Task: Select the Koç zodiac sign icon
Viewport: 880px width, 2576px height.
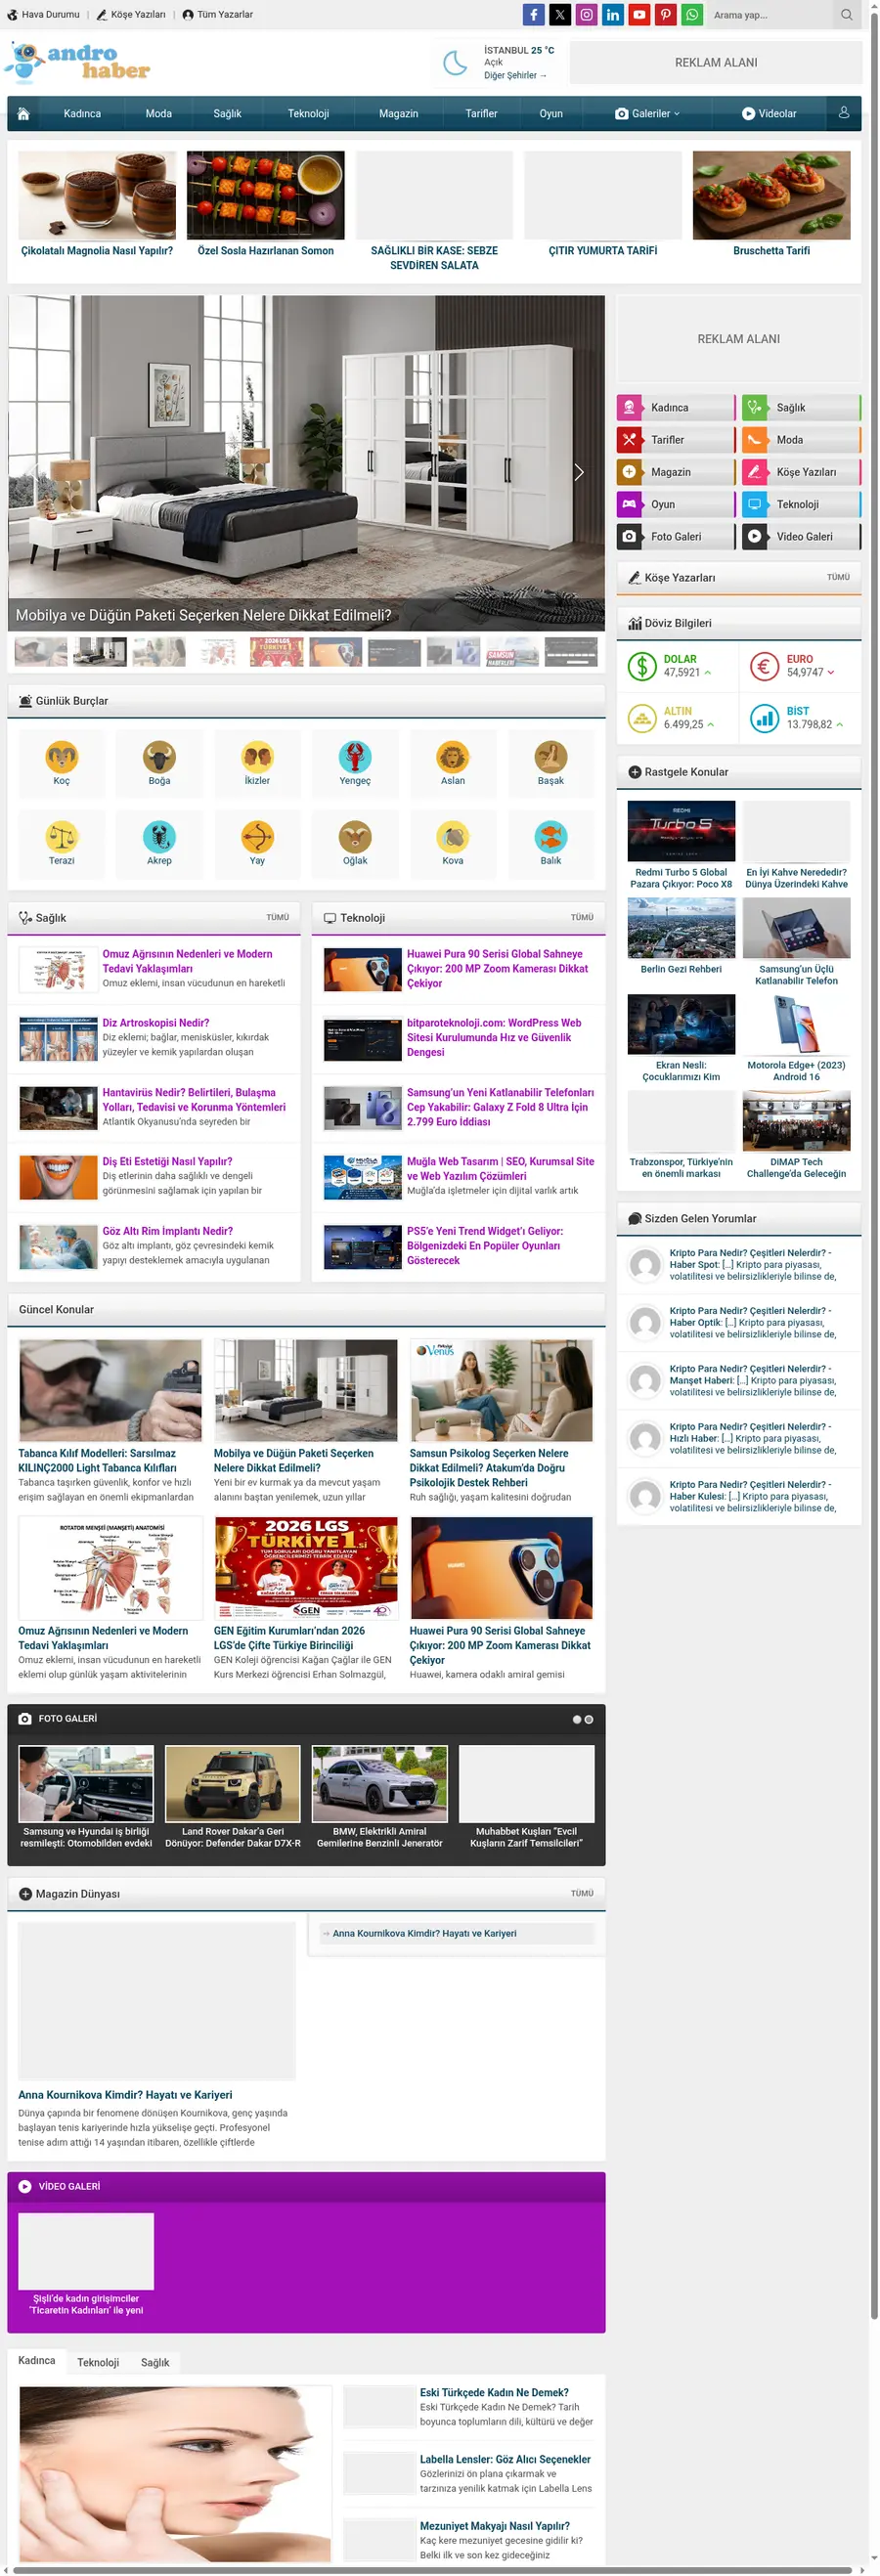Action: pyautogui.click(x=62, y=757)
